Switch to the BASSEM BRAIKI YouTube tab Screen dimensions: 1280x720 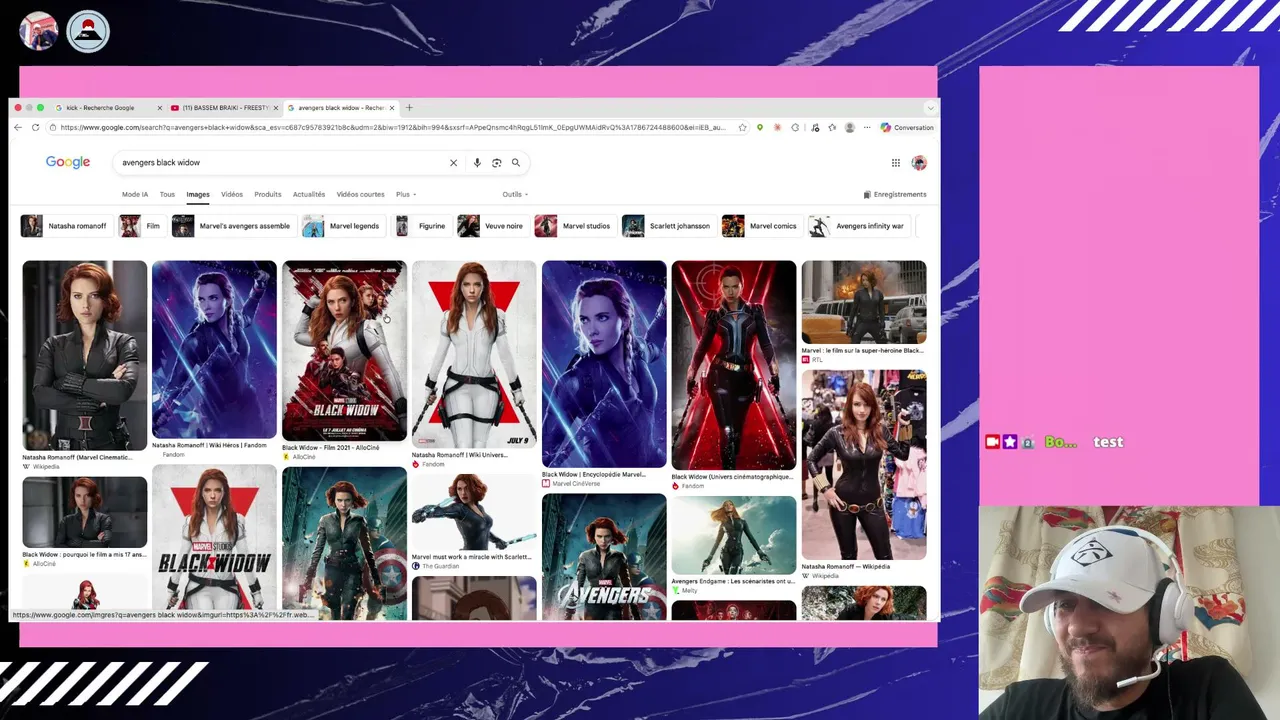[x=224, y=108]
